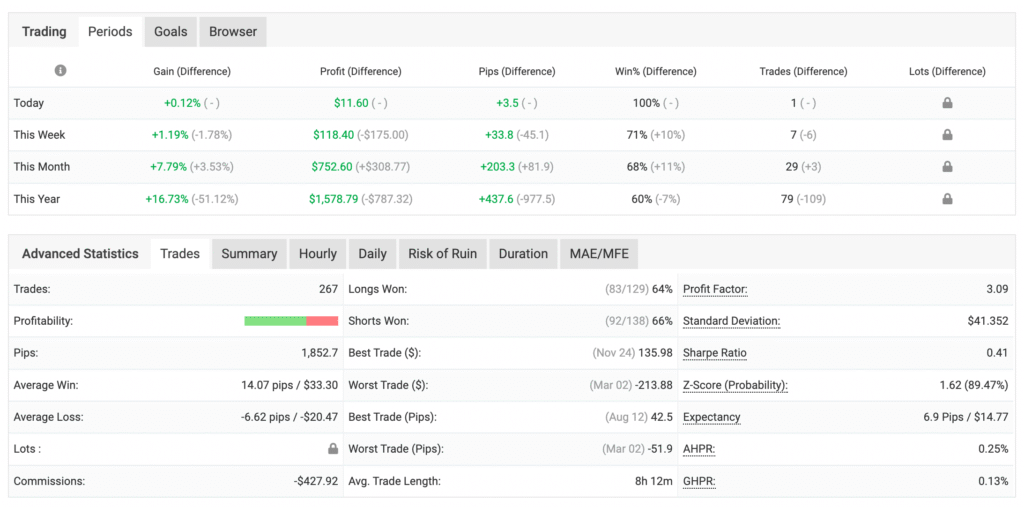Click the lock icon in This Month row
Viewport: 1024px width, 507px height.
[x=946, y=167]
